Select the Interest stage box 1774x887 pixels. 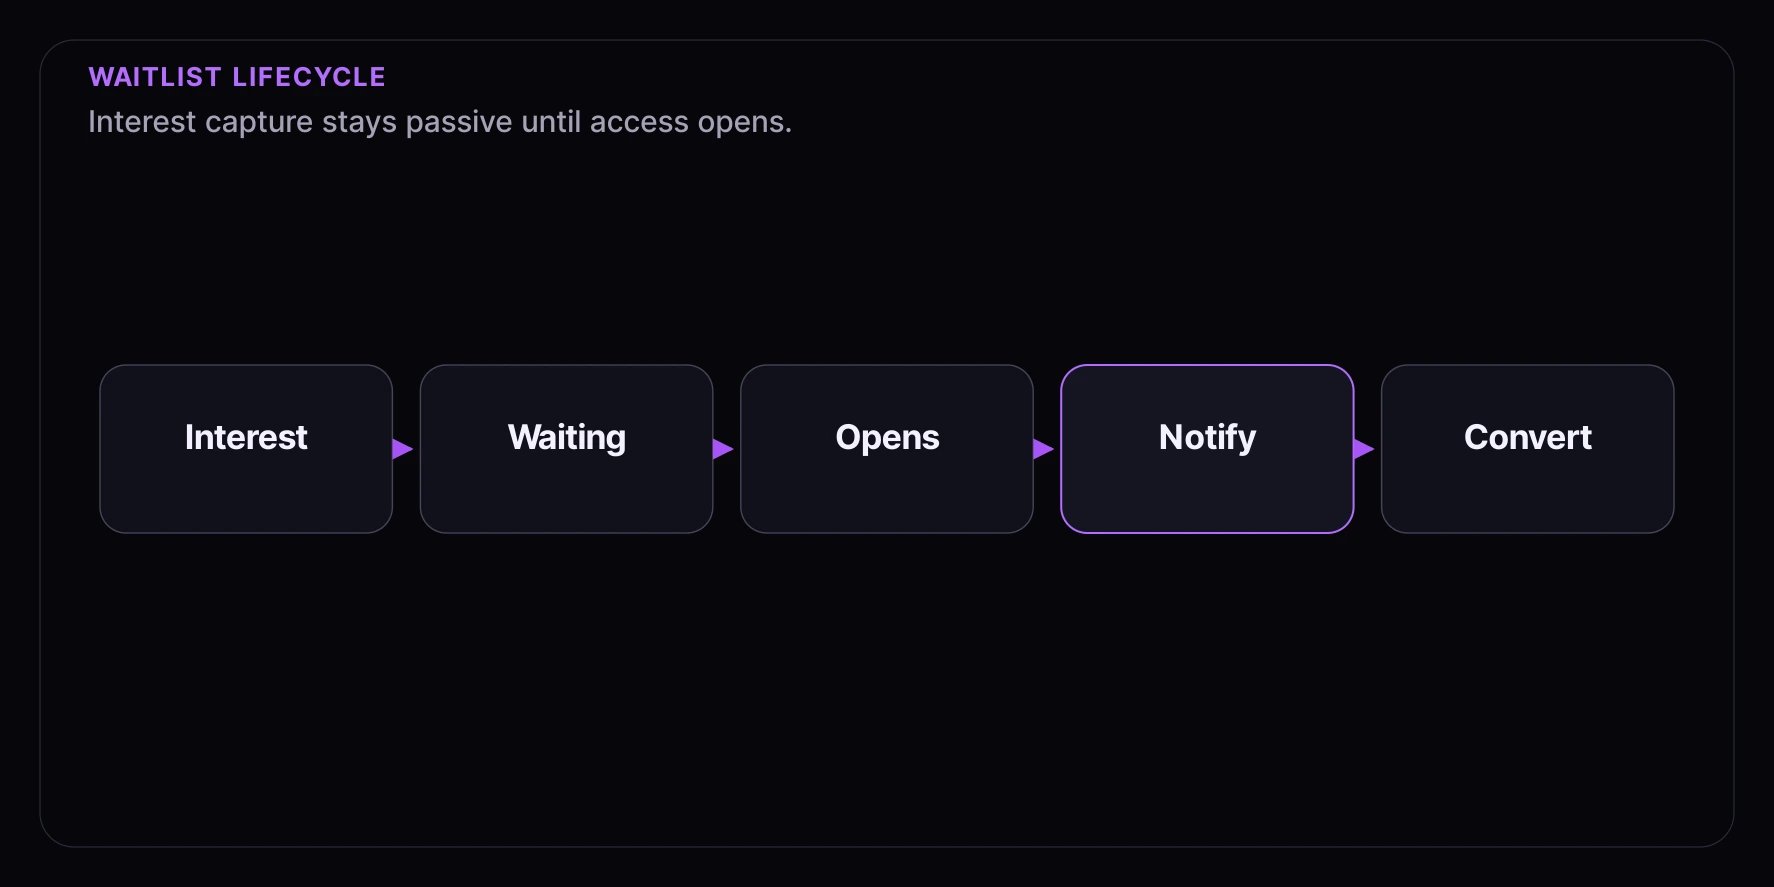tap(246, 449)
